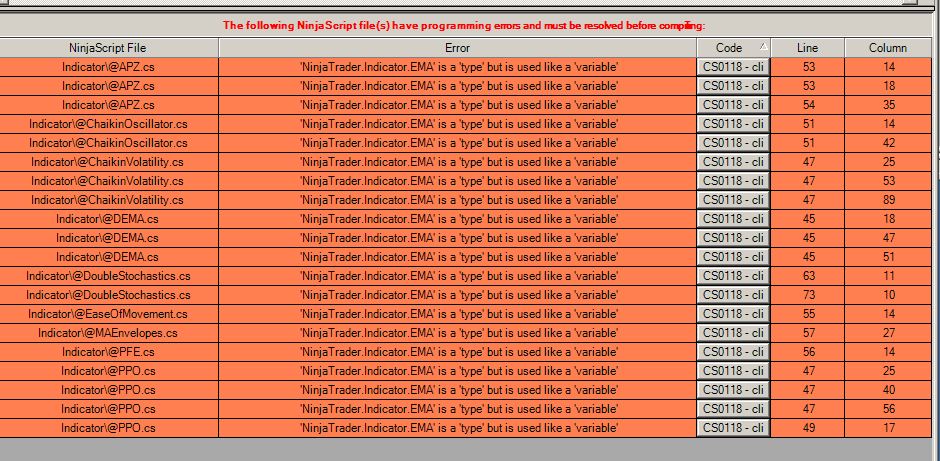940x461 pixels.
Task: Open CS0118 button for @DEMA.cs column 47
Action: pos(733,238)
